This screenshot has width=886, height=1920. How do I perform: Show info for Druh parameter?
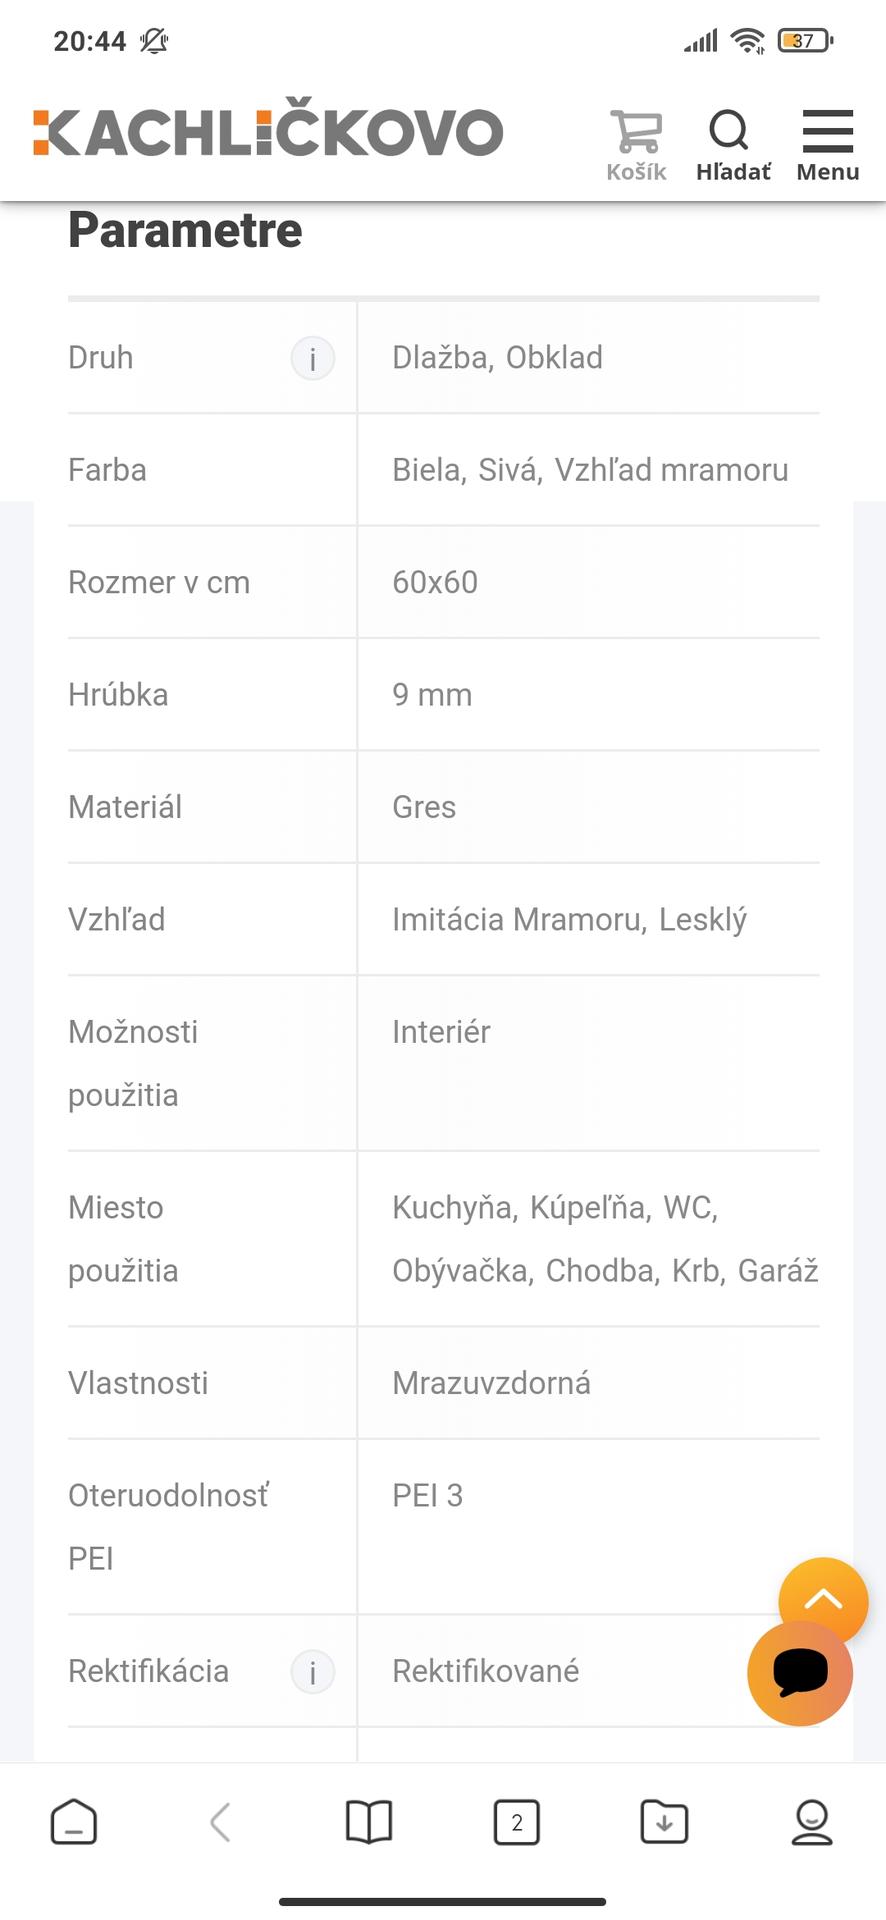pos(312,358)
